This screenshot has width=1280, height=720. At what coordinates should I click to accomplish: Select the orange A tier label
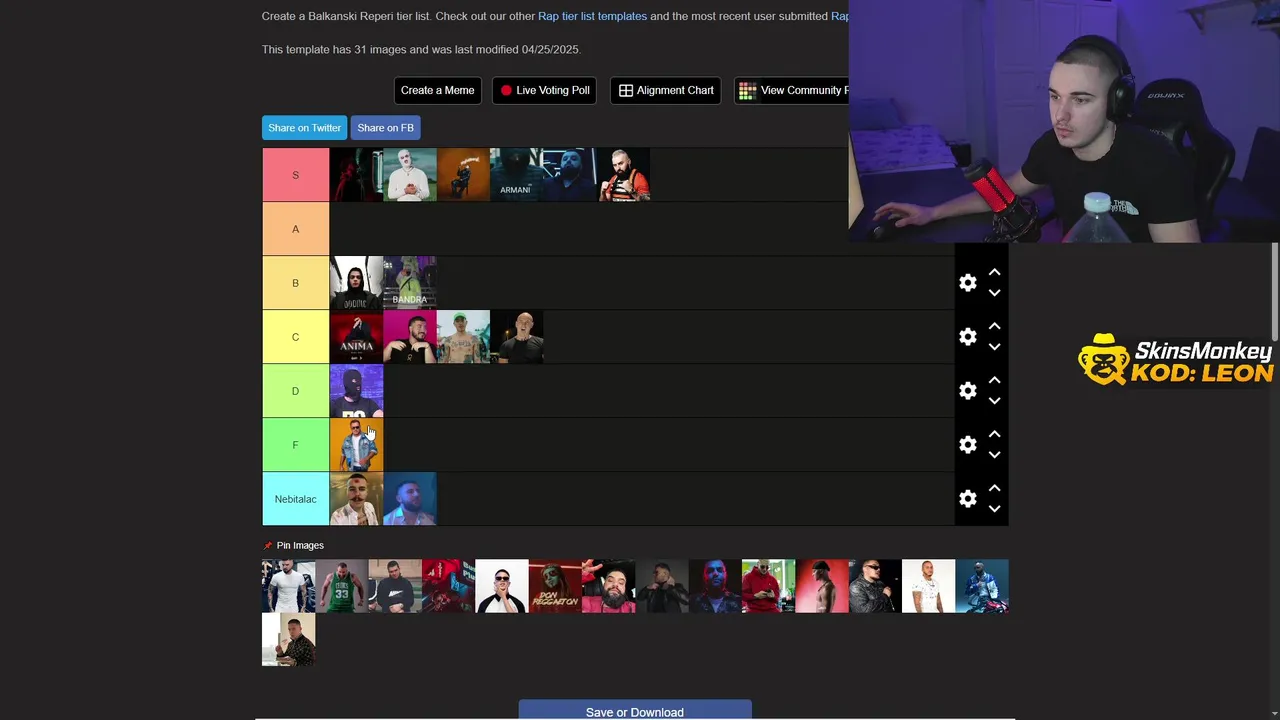[x=296, y=229]
